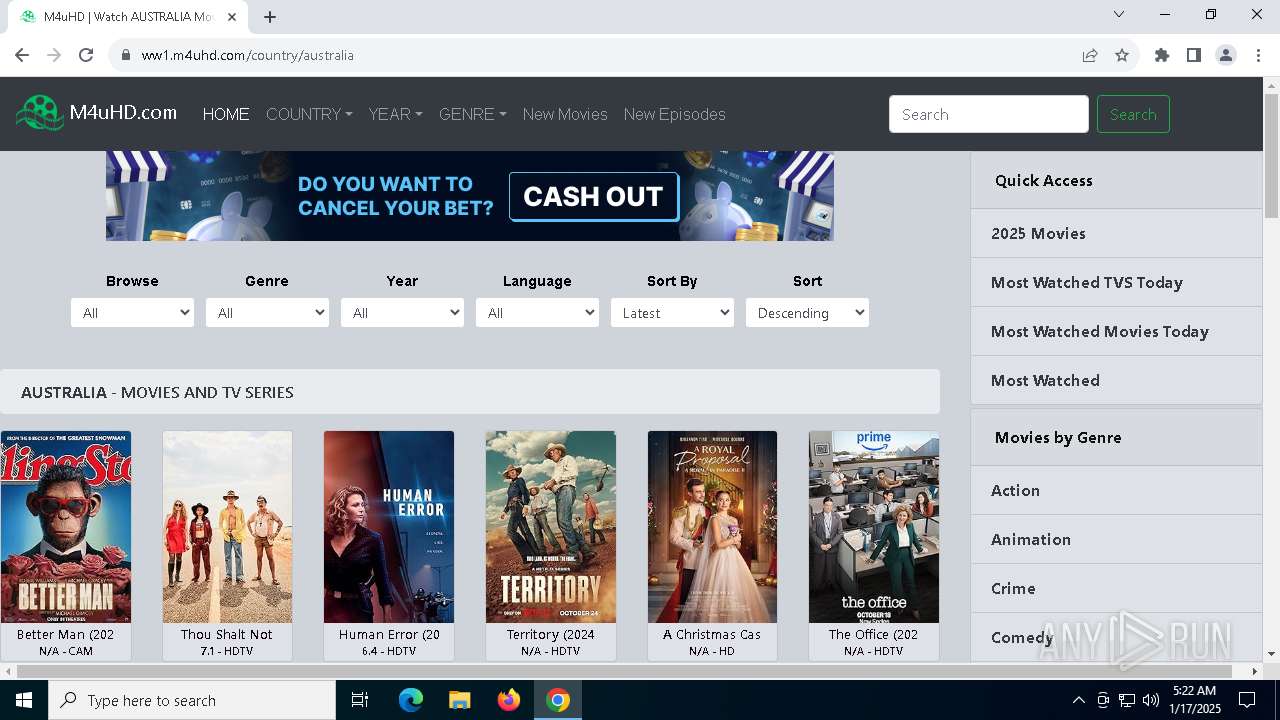Click the Windows taskbar search box
This screenshot has width=1280, height=720.
[192, 700]
